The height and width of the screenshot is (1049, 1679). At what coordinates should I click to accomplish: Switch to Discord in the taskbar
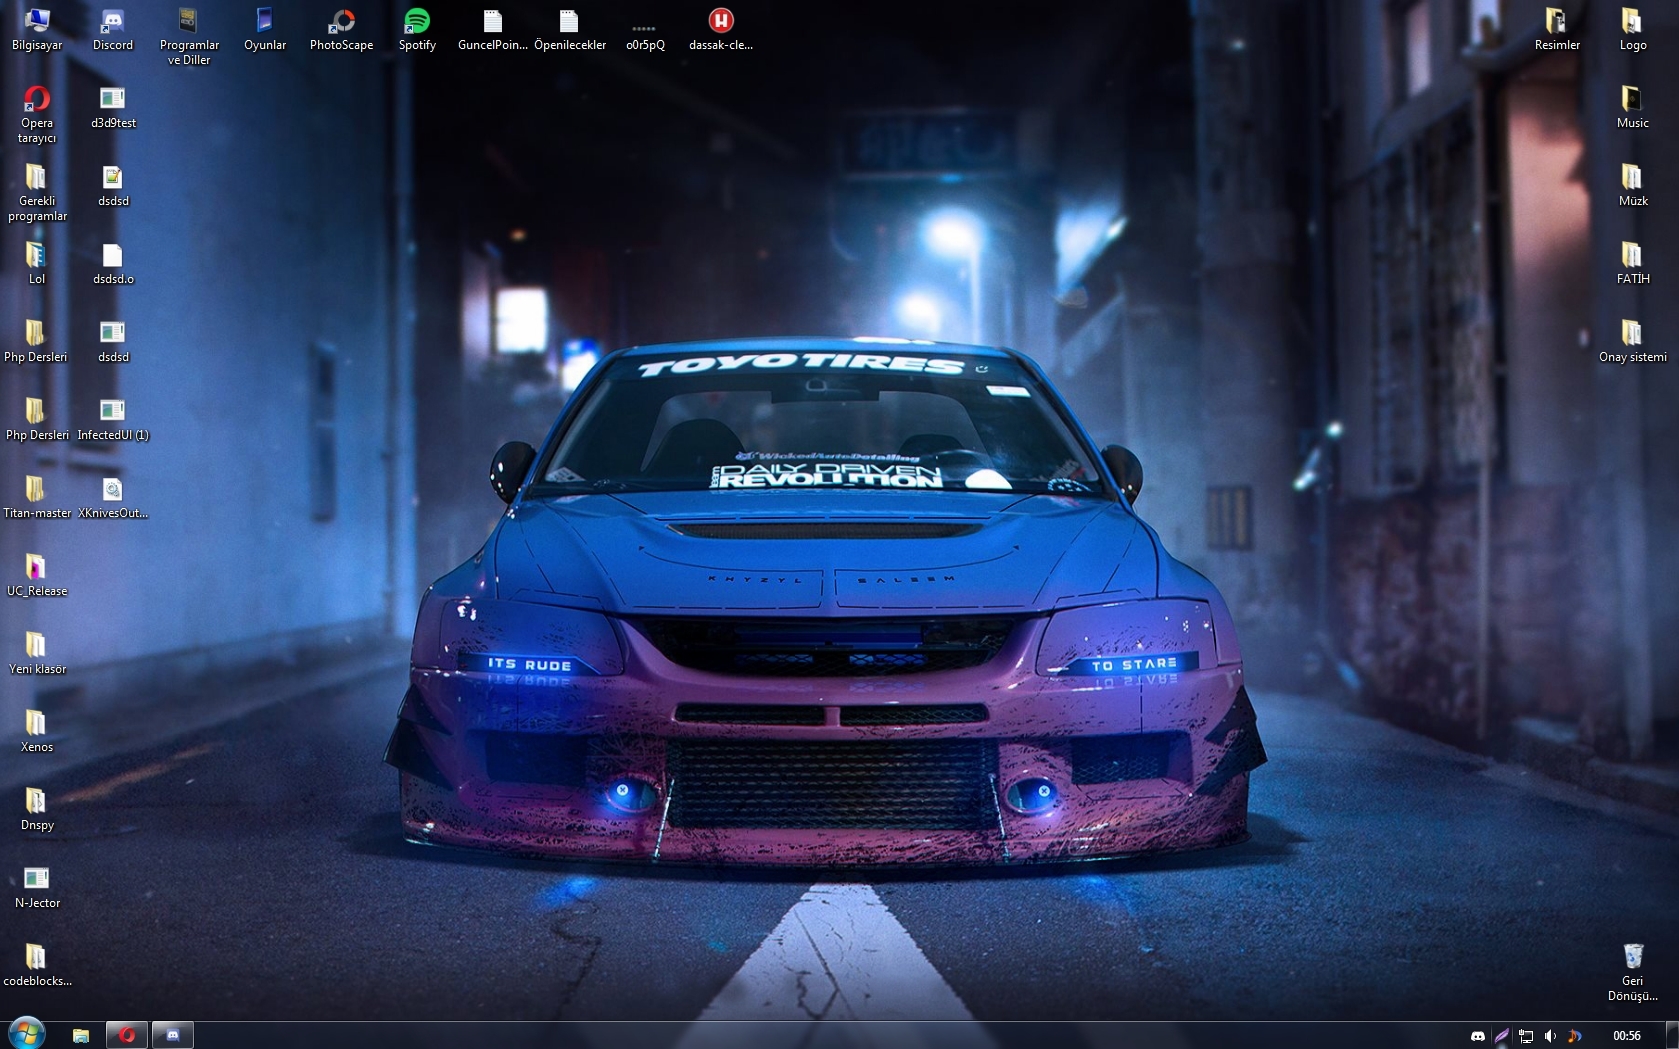[172, 1035]
